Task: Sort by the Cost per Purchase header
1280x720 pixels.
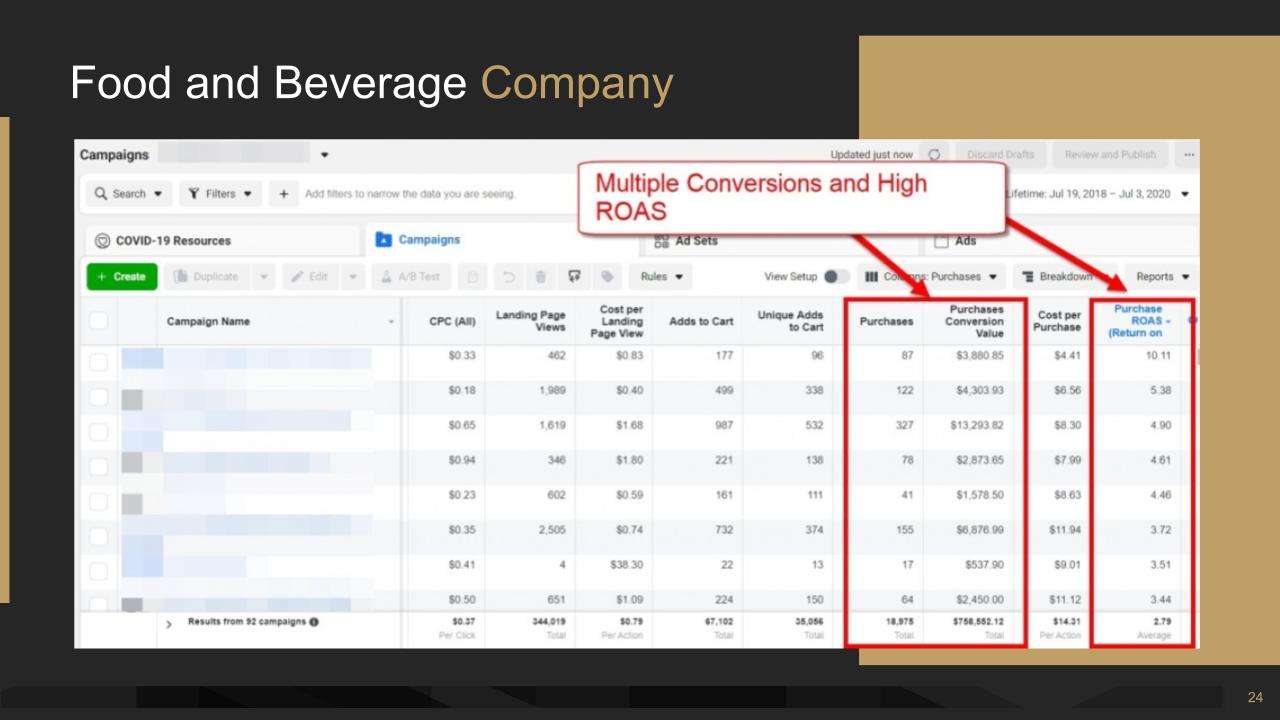Action: (1057, 321)
